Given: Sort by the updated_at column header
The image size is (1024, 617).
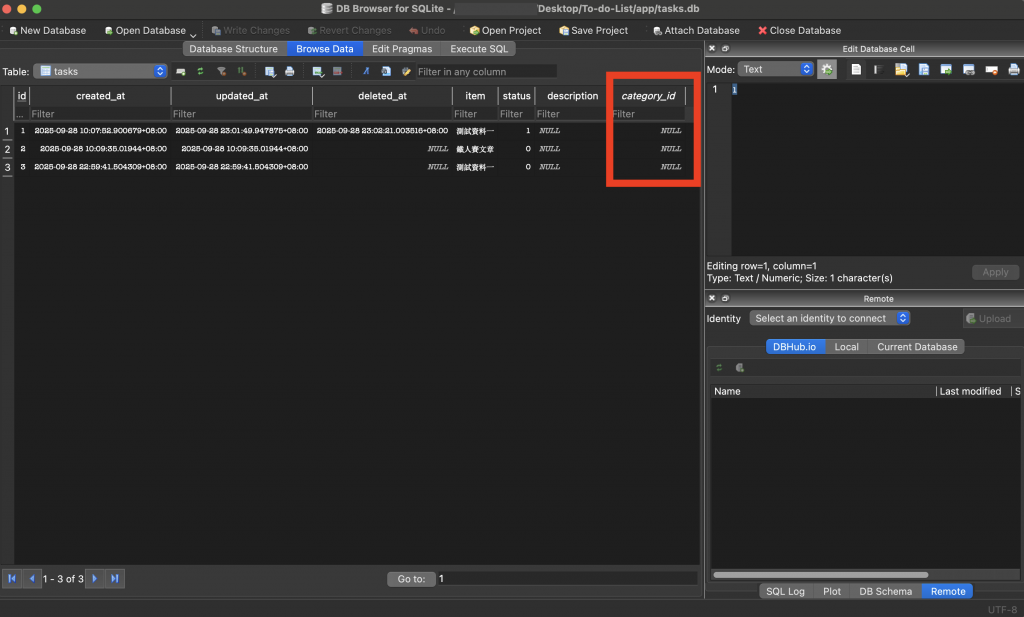Looking at the screenshot, I should pyautogui.click(x=242, y=96).
